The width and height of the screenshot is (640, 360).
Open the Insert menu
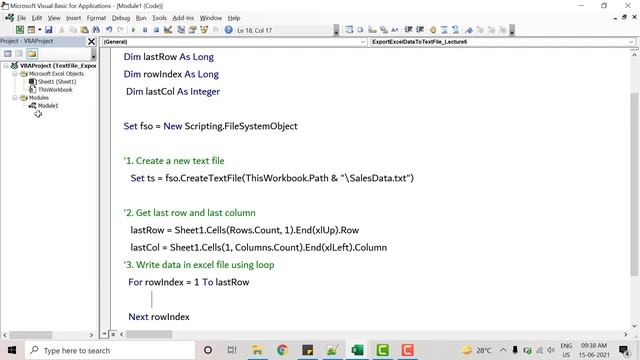[x=73, y=18]
